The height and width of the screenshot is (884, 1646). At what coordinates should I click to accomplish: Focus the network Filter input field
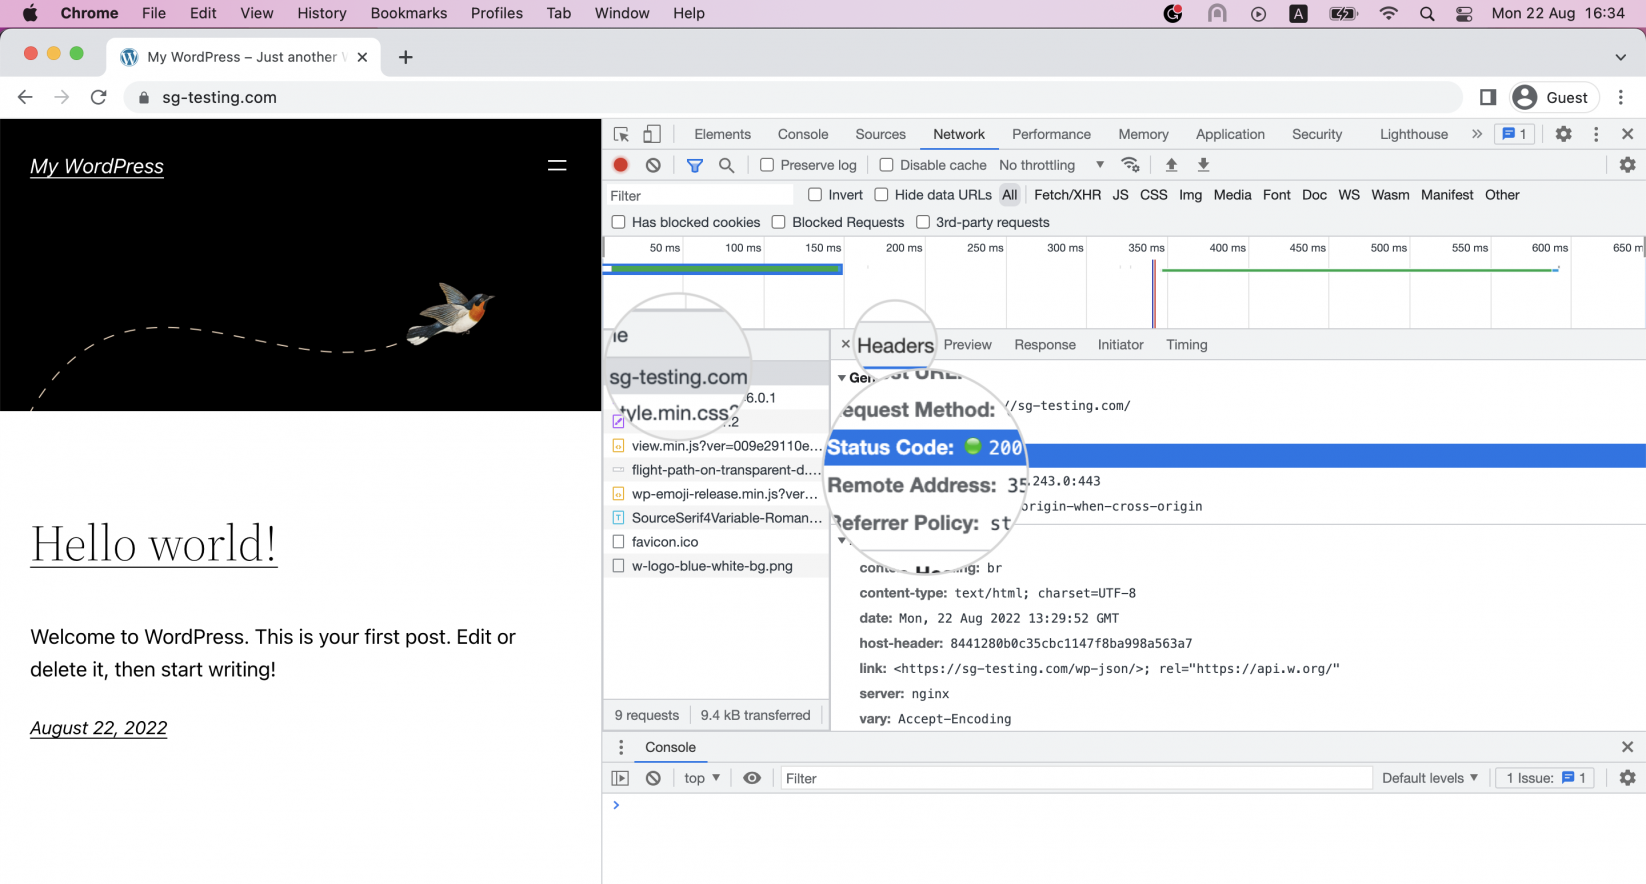(x=700, y=195)
